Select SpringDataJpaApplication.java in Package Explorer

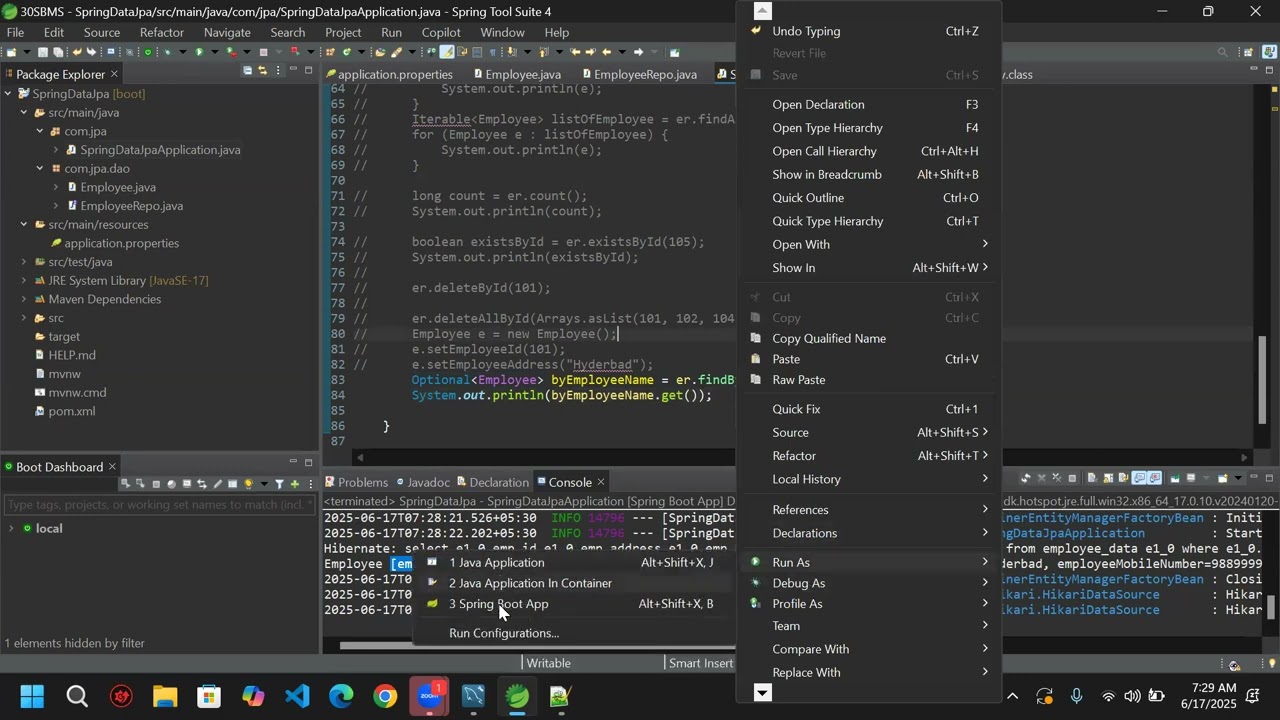(160, 150)
